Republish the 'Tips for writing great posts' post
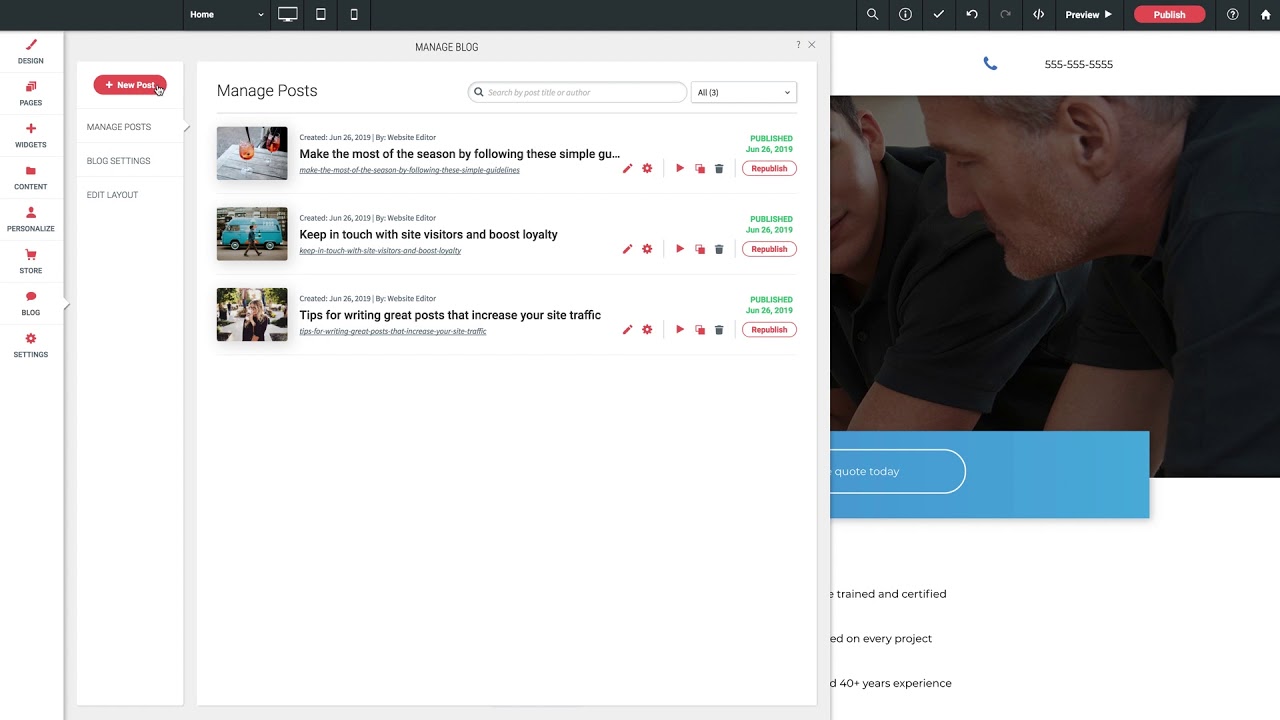Viewport: 1280px width, 720px height. [769, 329]
